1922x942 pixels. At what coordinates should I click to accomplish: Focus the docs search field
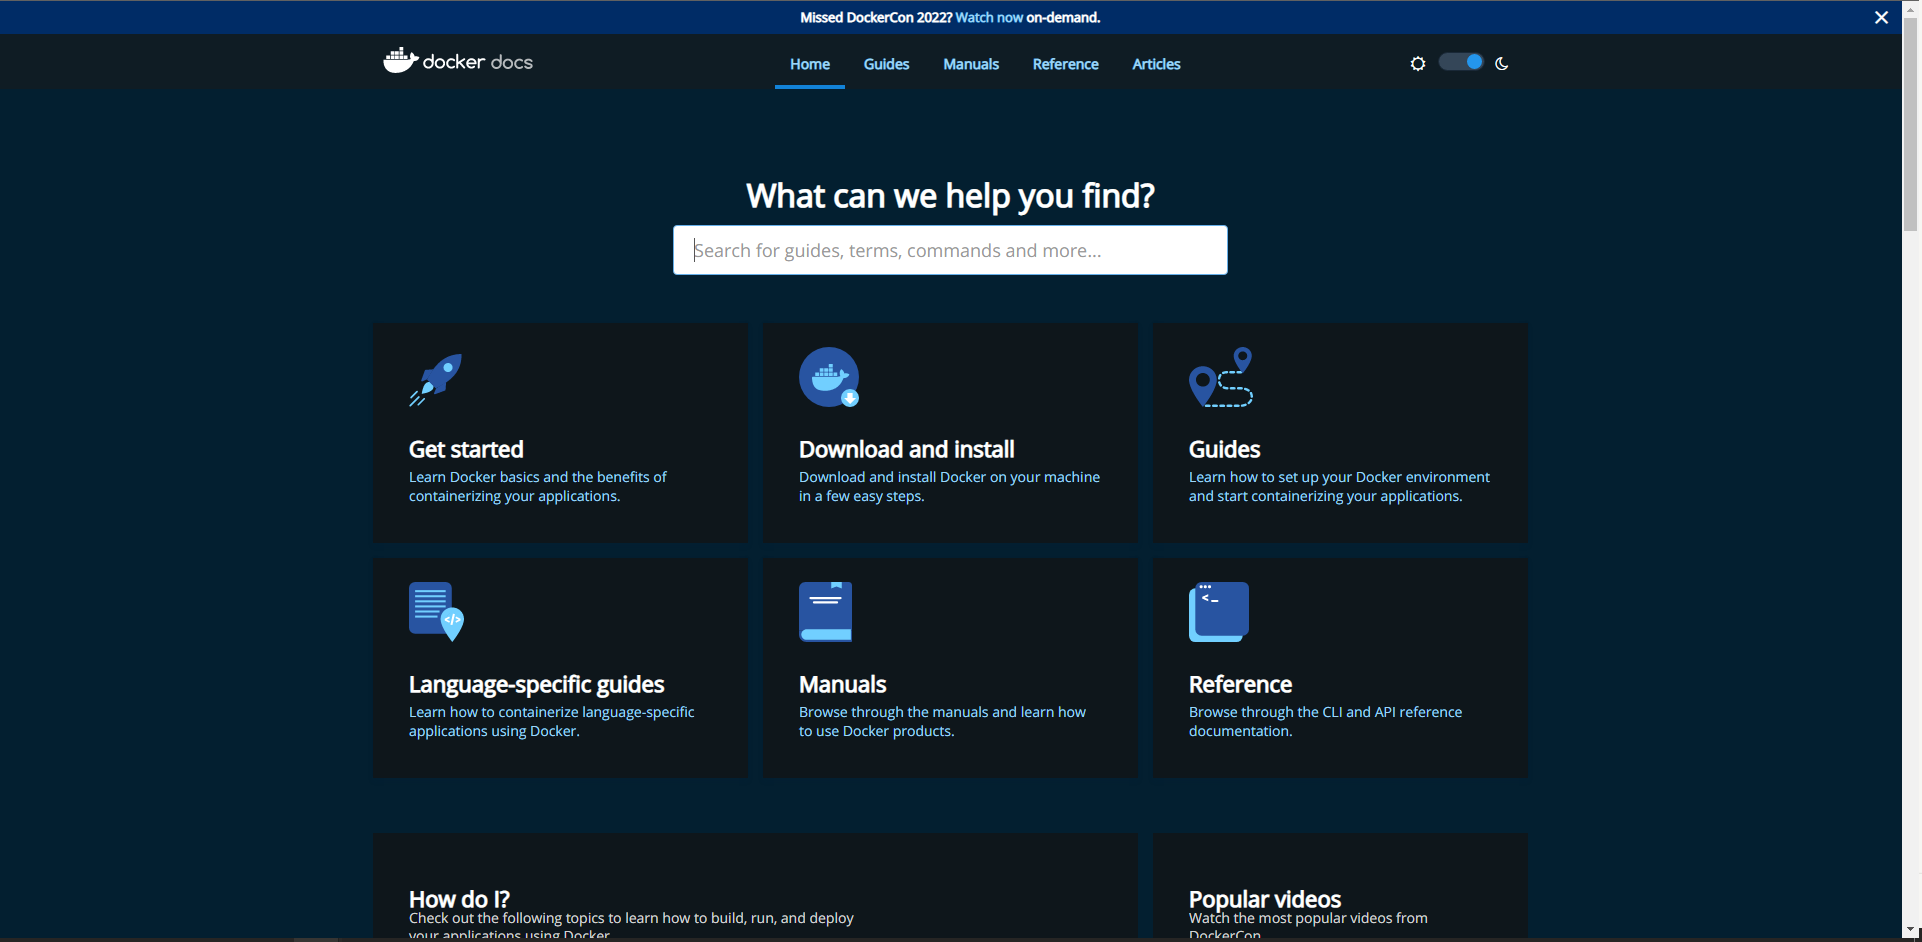point(950,250)
